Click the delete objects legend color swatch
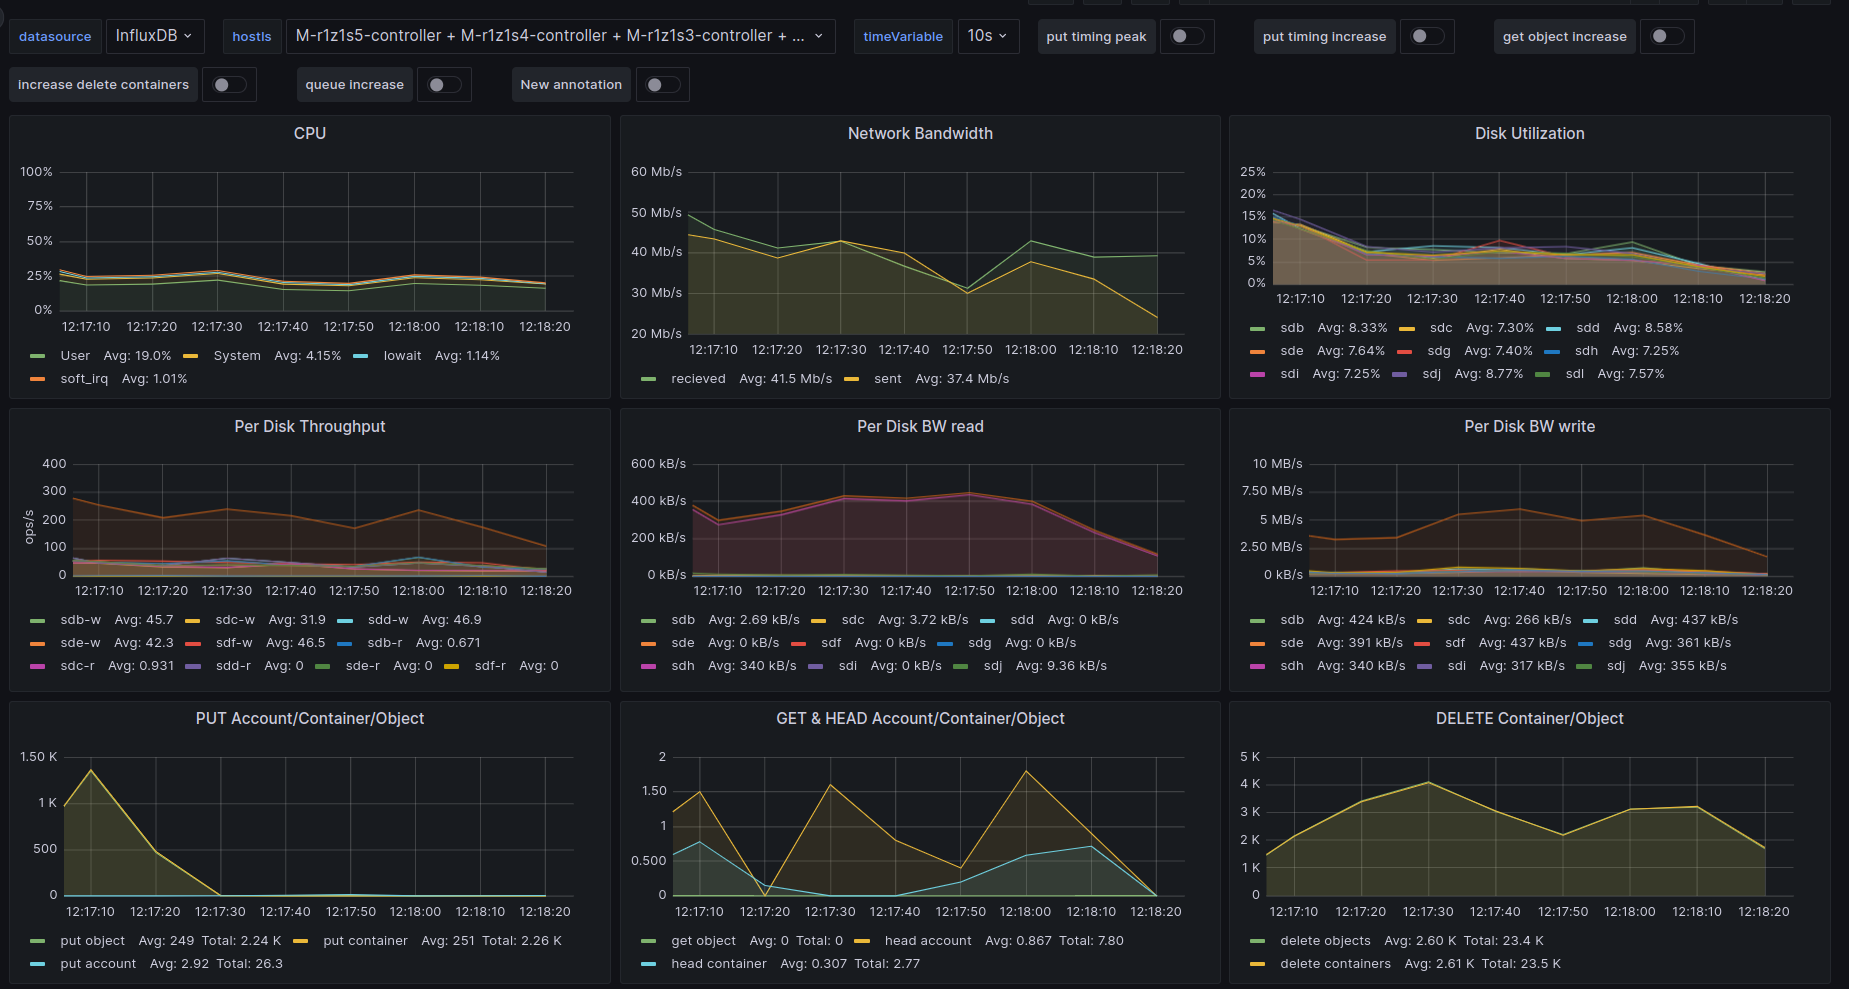Image resolution: width=1849 pixels, height=989 pixels. coord(1257,941)
